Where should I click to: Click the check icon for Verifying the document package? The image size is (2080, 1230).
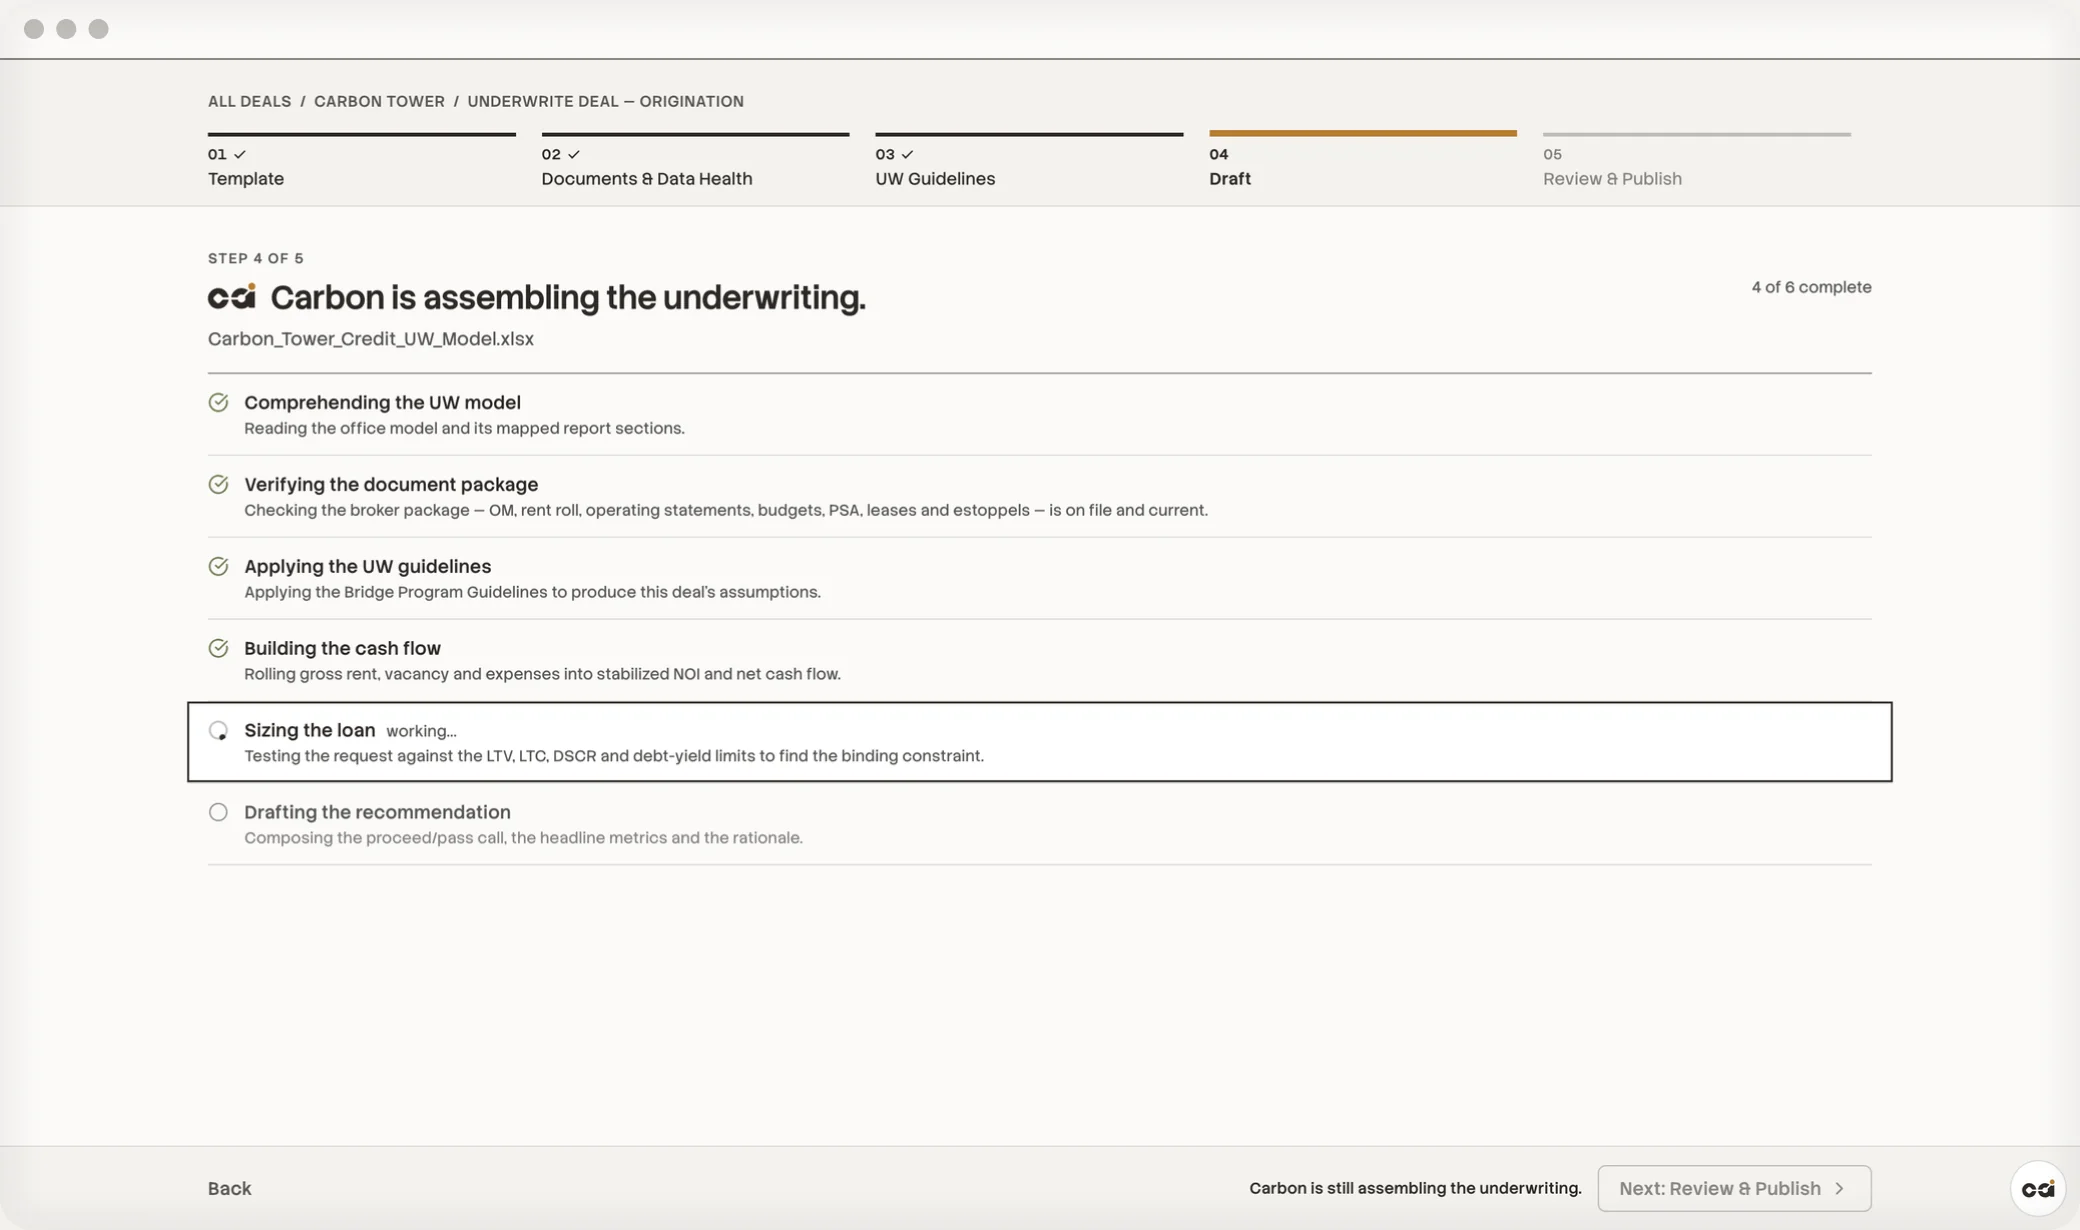tap(218, 484)
